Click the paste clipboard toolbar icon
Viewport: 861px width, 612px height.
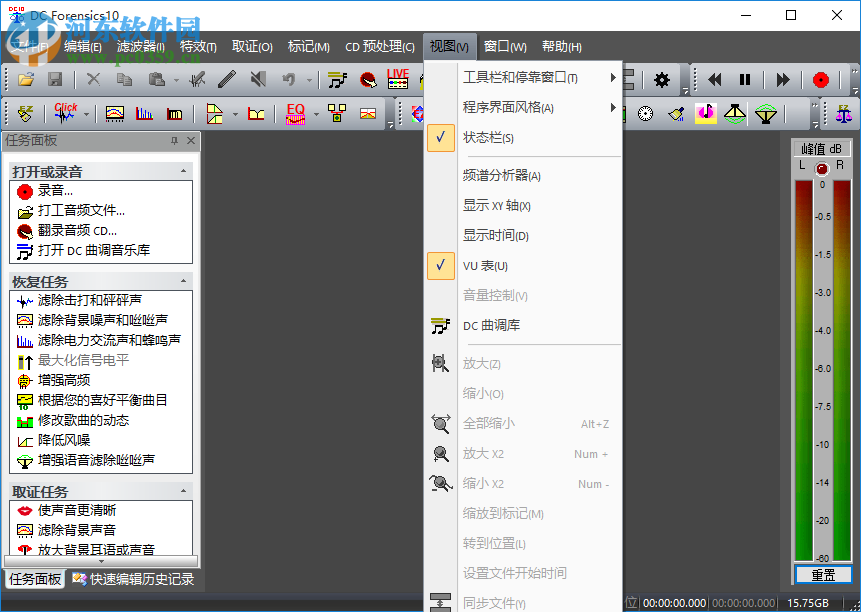pos(156,80)
